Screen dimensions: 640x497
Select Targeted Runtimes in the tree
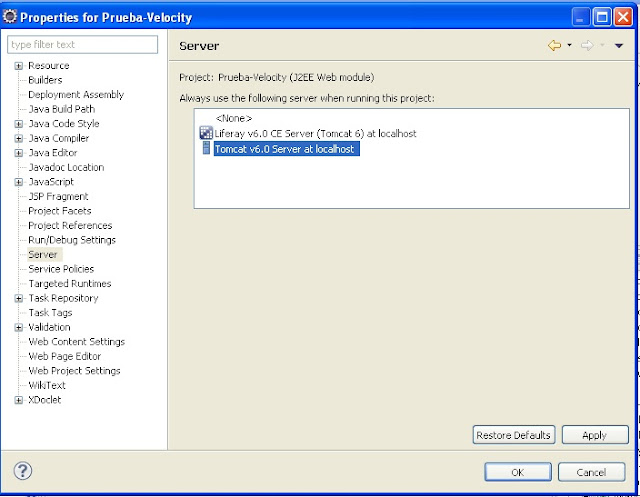tap(69, 284)
